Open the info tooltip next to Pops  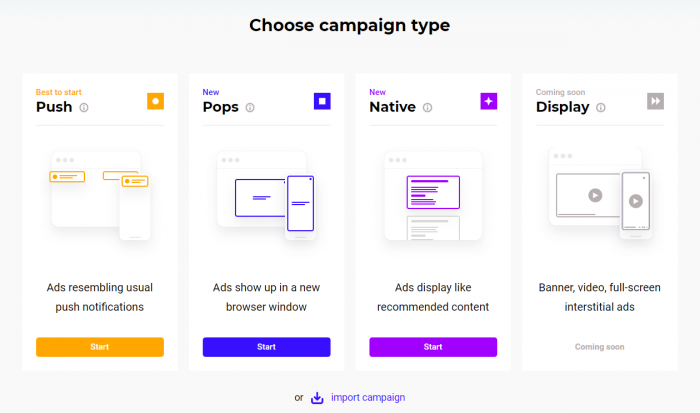250,108
